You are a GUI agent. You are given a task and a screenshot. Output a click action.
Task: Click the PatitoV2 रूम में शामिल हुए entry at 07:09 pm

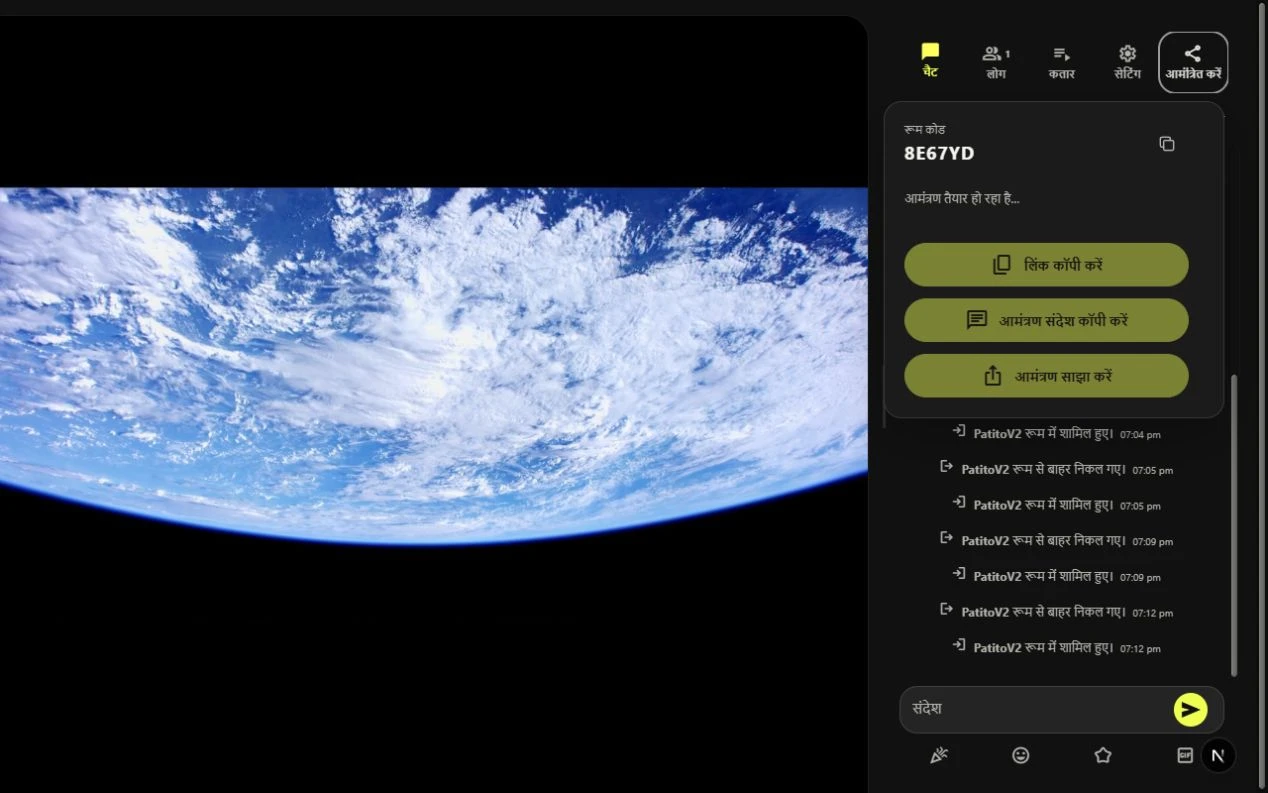pyautogui.click(x=1056, y=576)
